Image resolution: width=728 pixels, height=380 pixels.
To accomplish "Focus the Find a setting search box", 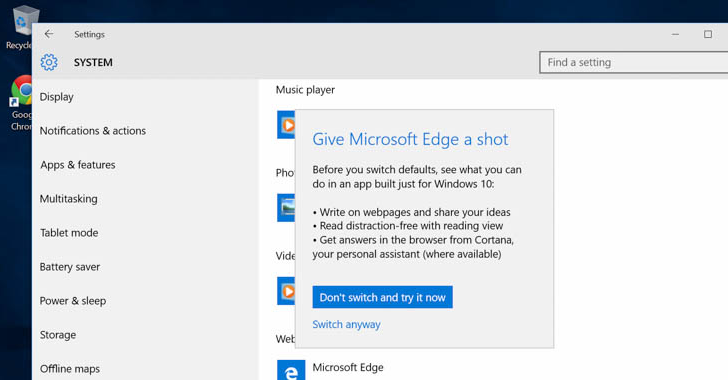I will 634,62.
